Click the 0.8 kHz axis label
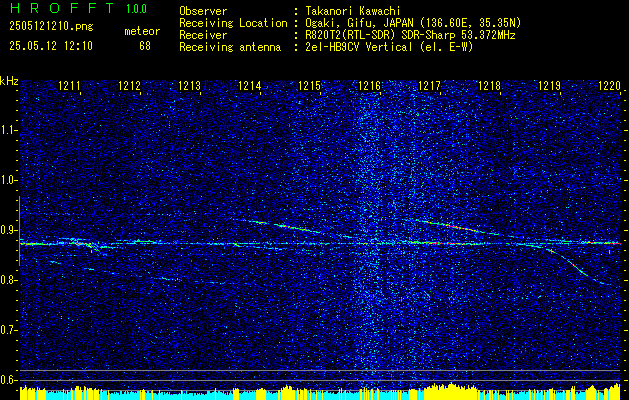 pyautogui.click(x=8, y=280)
